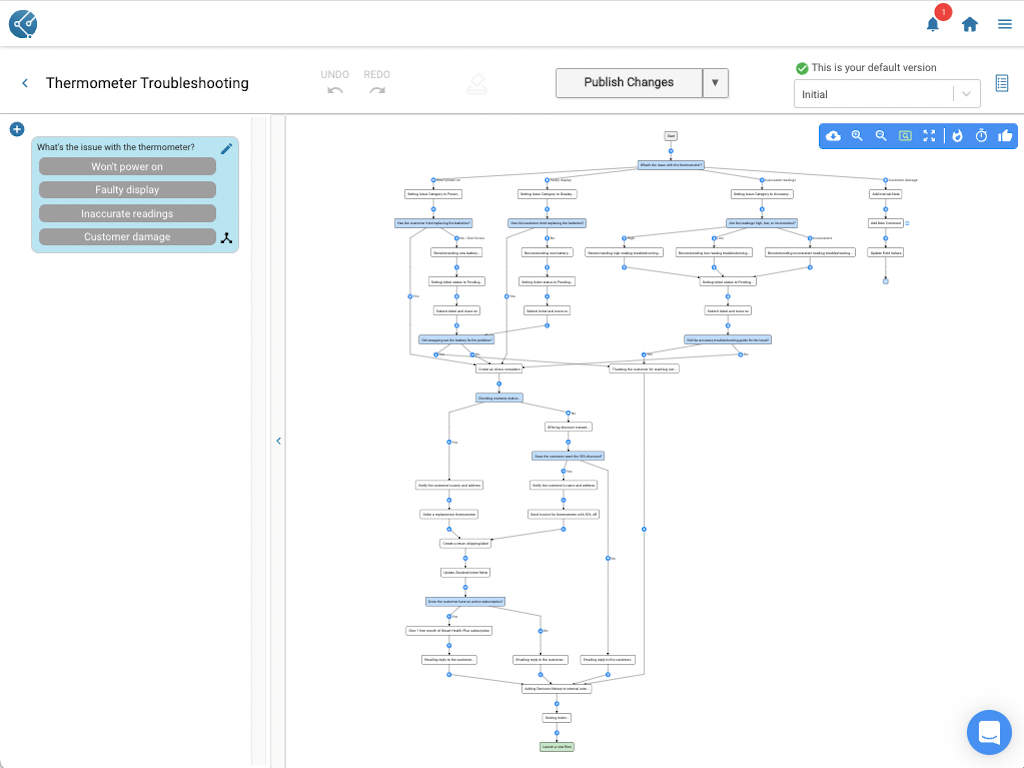Click the stopwatch timer icon
This screenshot has width=1024, height=768.
click(981, 136)
